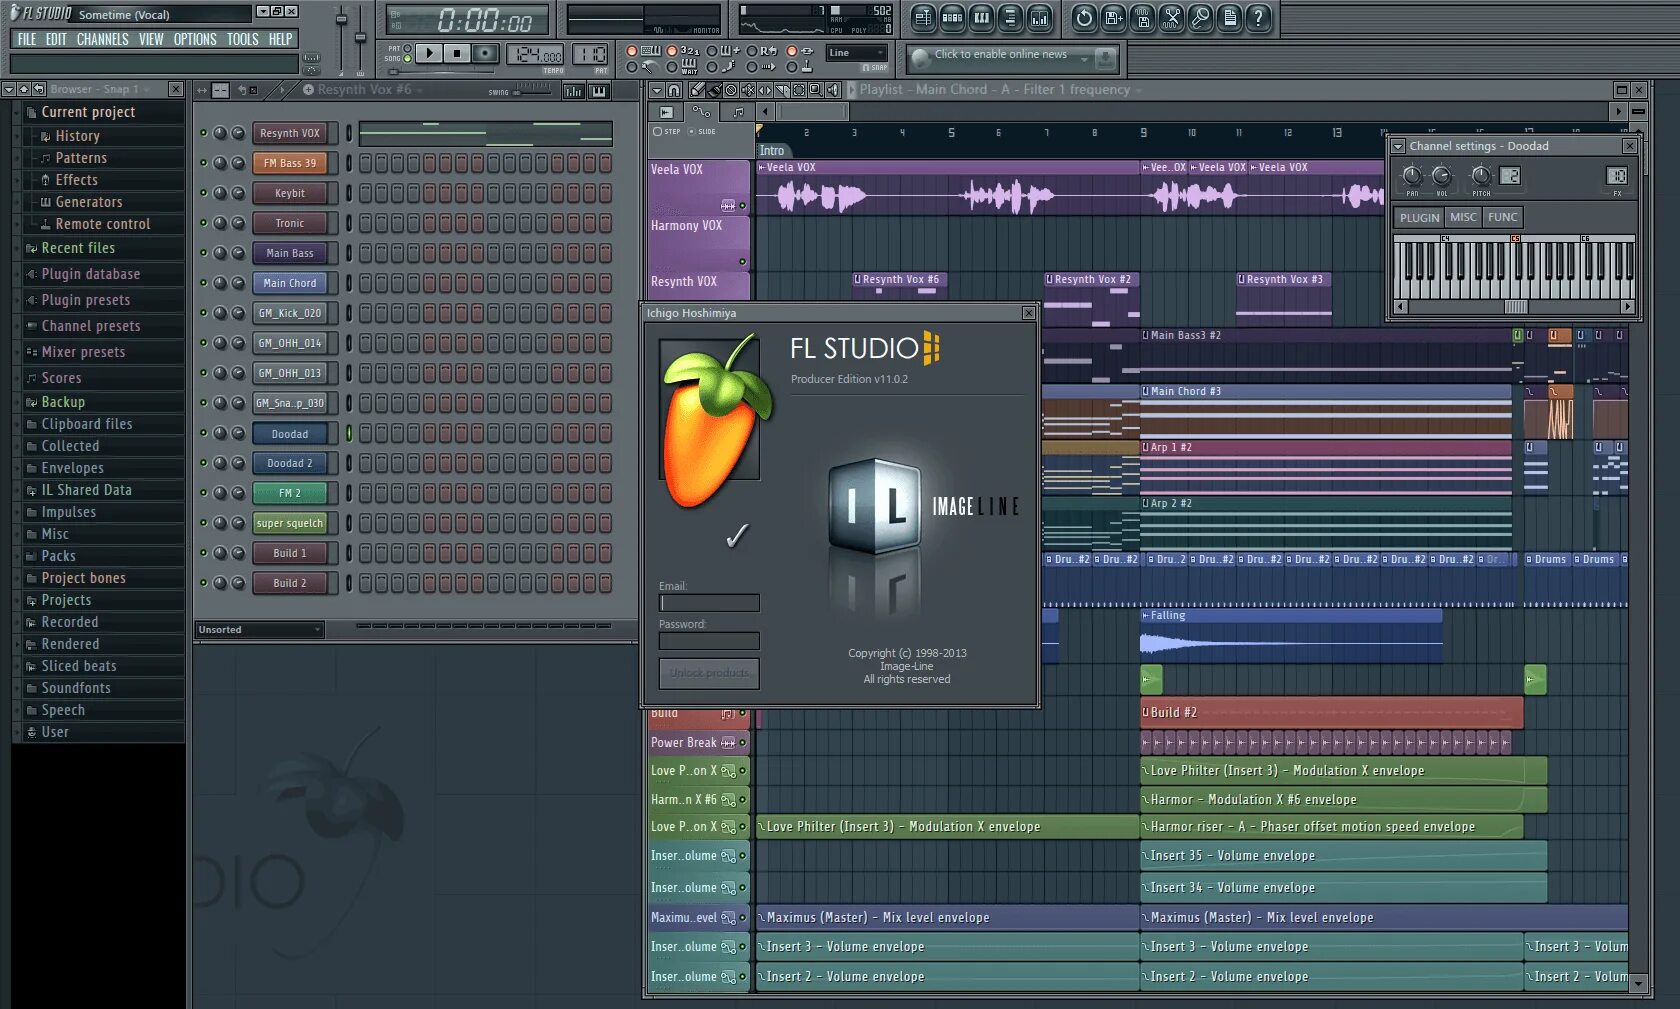Viewport: 1680px width, 1009px height.
Task: Open the graph editor in step sequencer
Action: coord(573,91)
